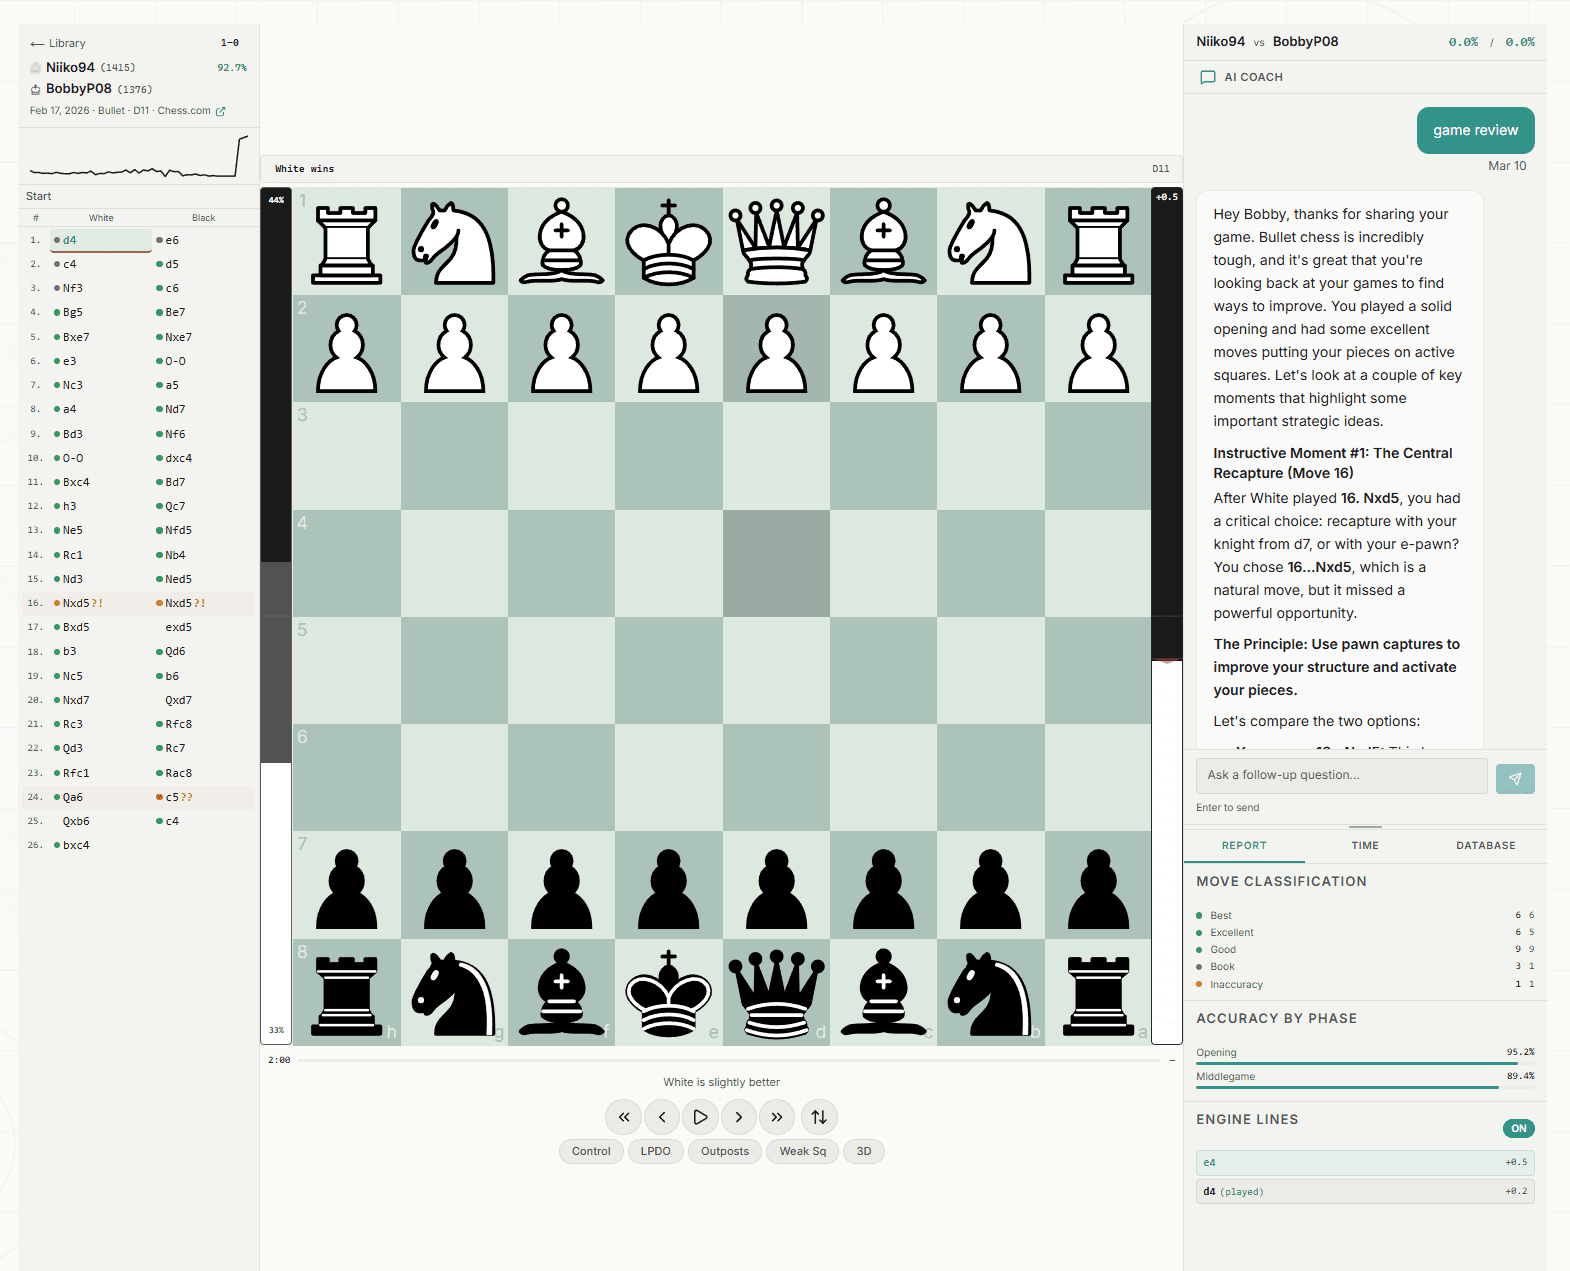The width and height of the screenshot is (1570, 1271).
Task: Switch to the DATABASE tab
Action: click(1486, 846)
